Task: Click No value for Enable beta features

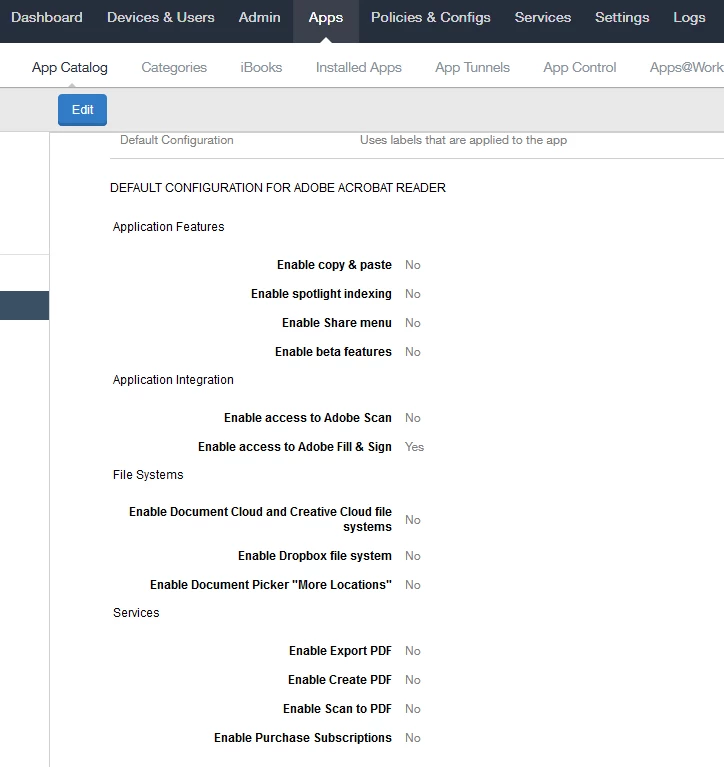Action: 412,352
